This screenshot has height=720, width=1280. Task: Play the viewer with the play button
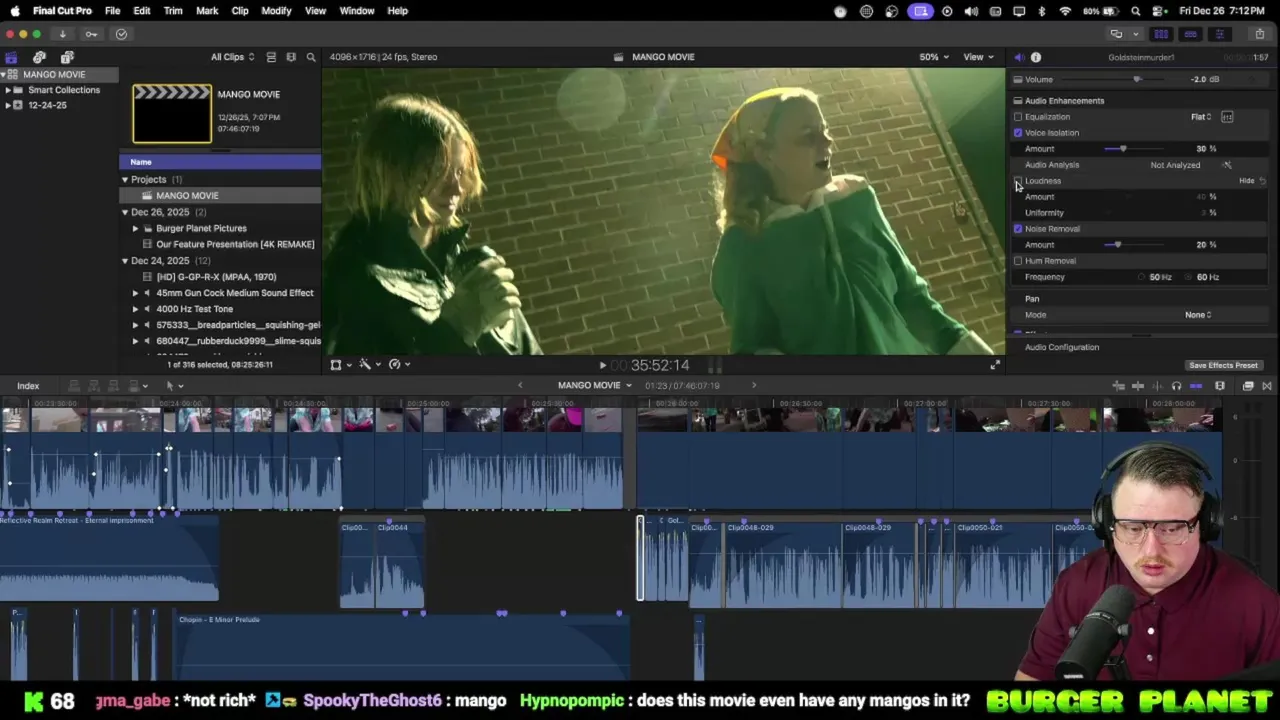click(602, 365)
